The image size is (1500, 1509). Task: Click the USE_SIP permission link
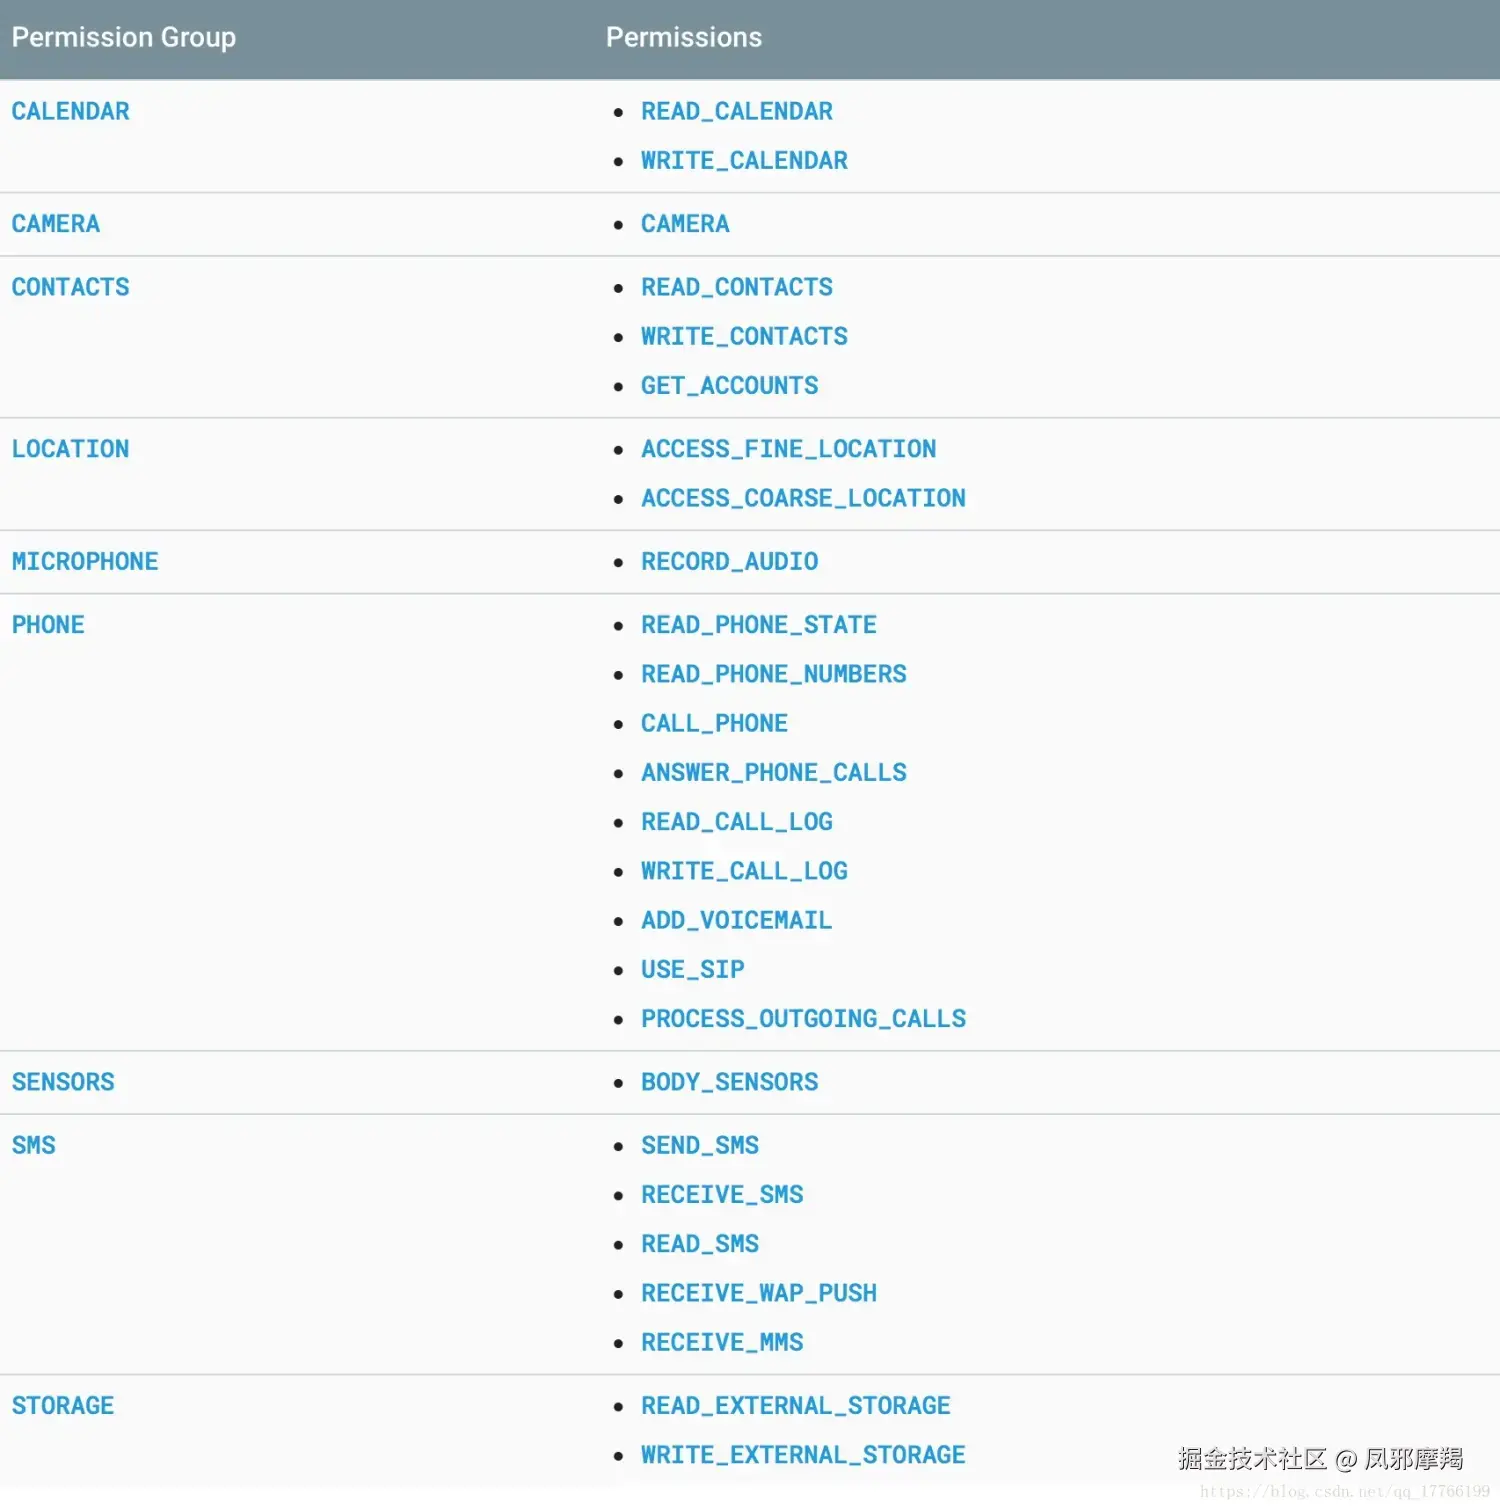click(x=692, y=969)
